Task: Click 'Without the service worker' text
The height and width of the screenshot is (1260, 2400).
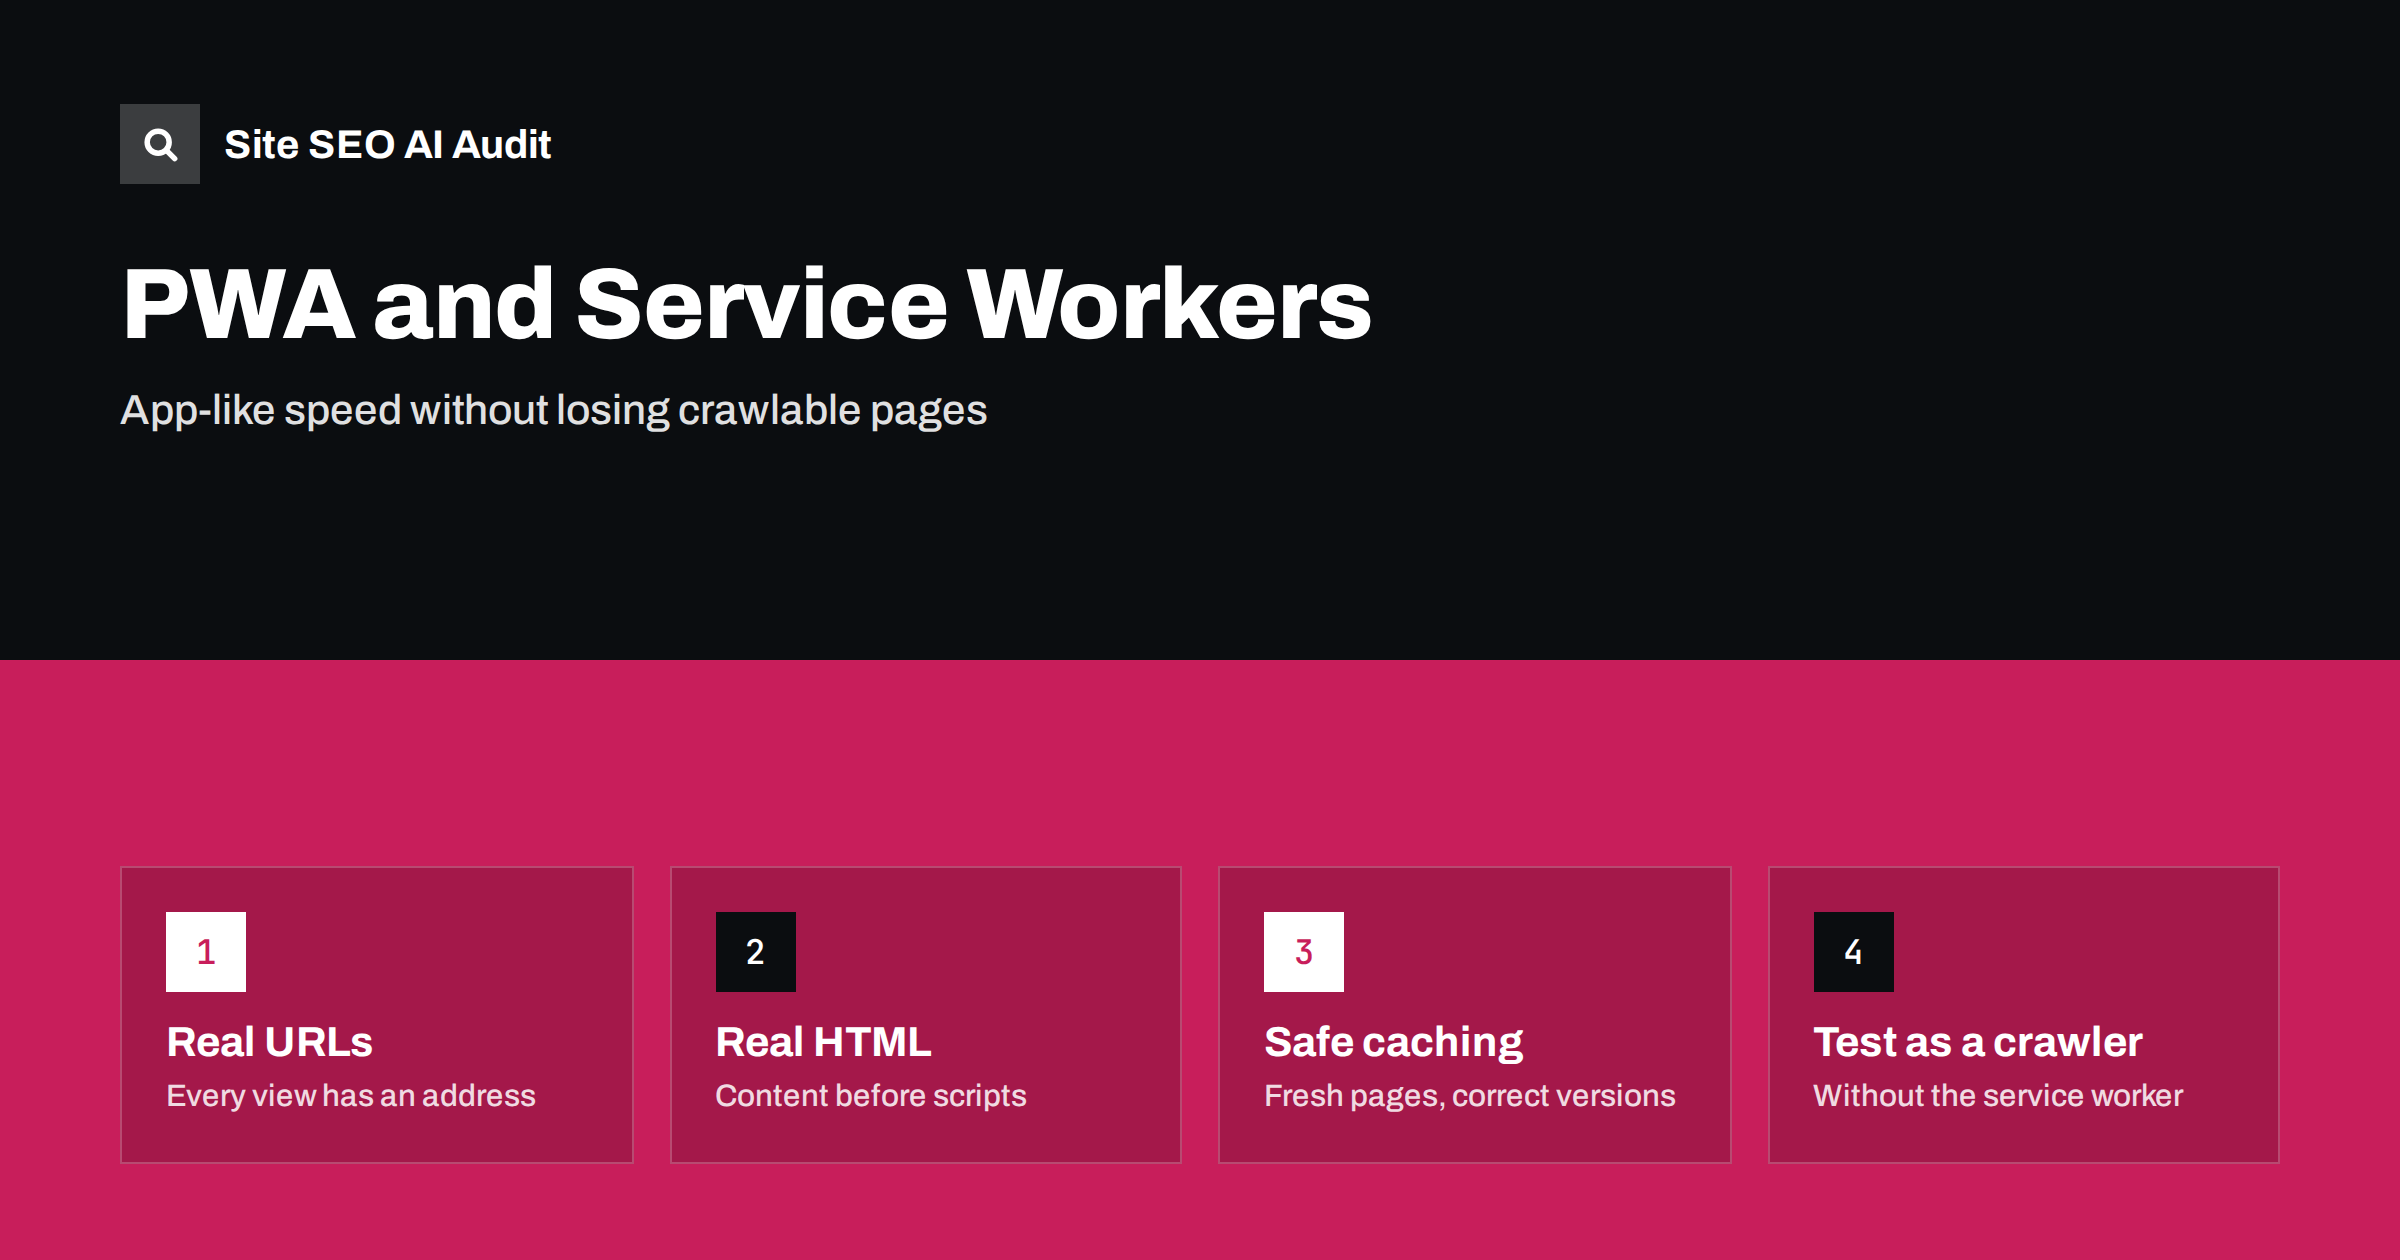Action: 1998,1096
